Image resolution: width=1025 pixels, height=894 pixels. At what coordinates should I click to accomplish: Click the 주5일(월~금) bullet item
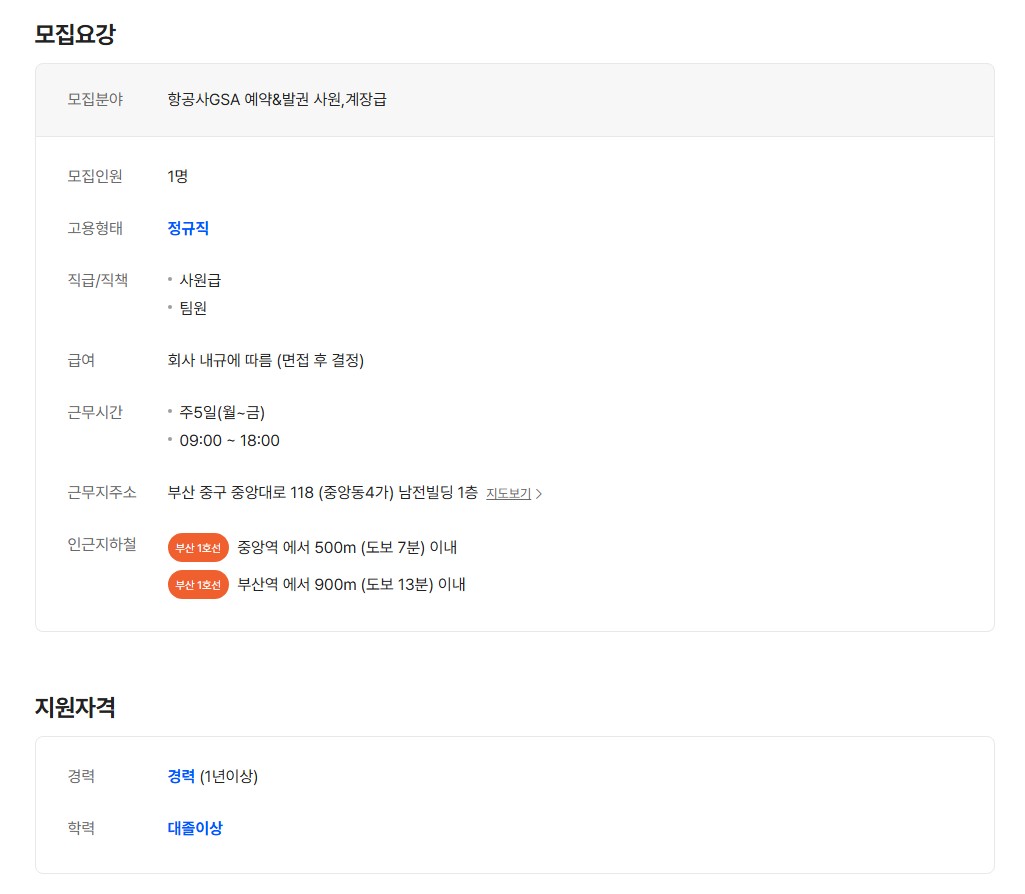(x=222, y=412)
